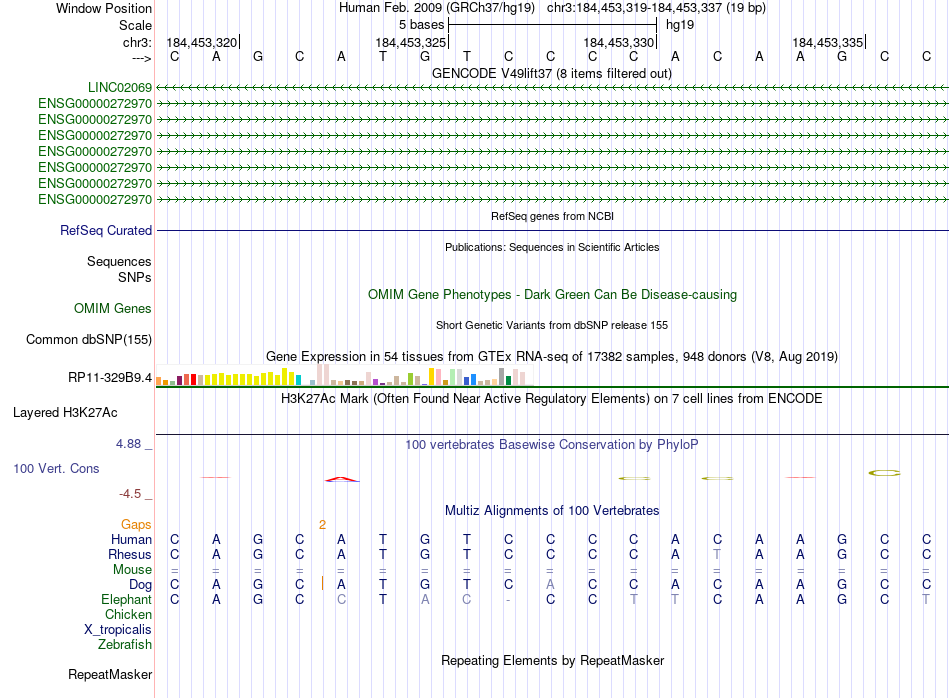Select 'Multiz Alignments of 100 Vertebrates' title
Viewport: 950px width, 698px height.
[552, 510]
